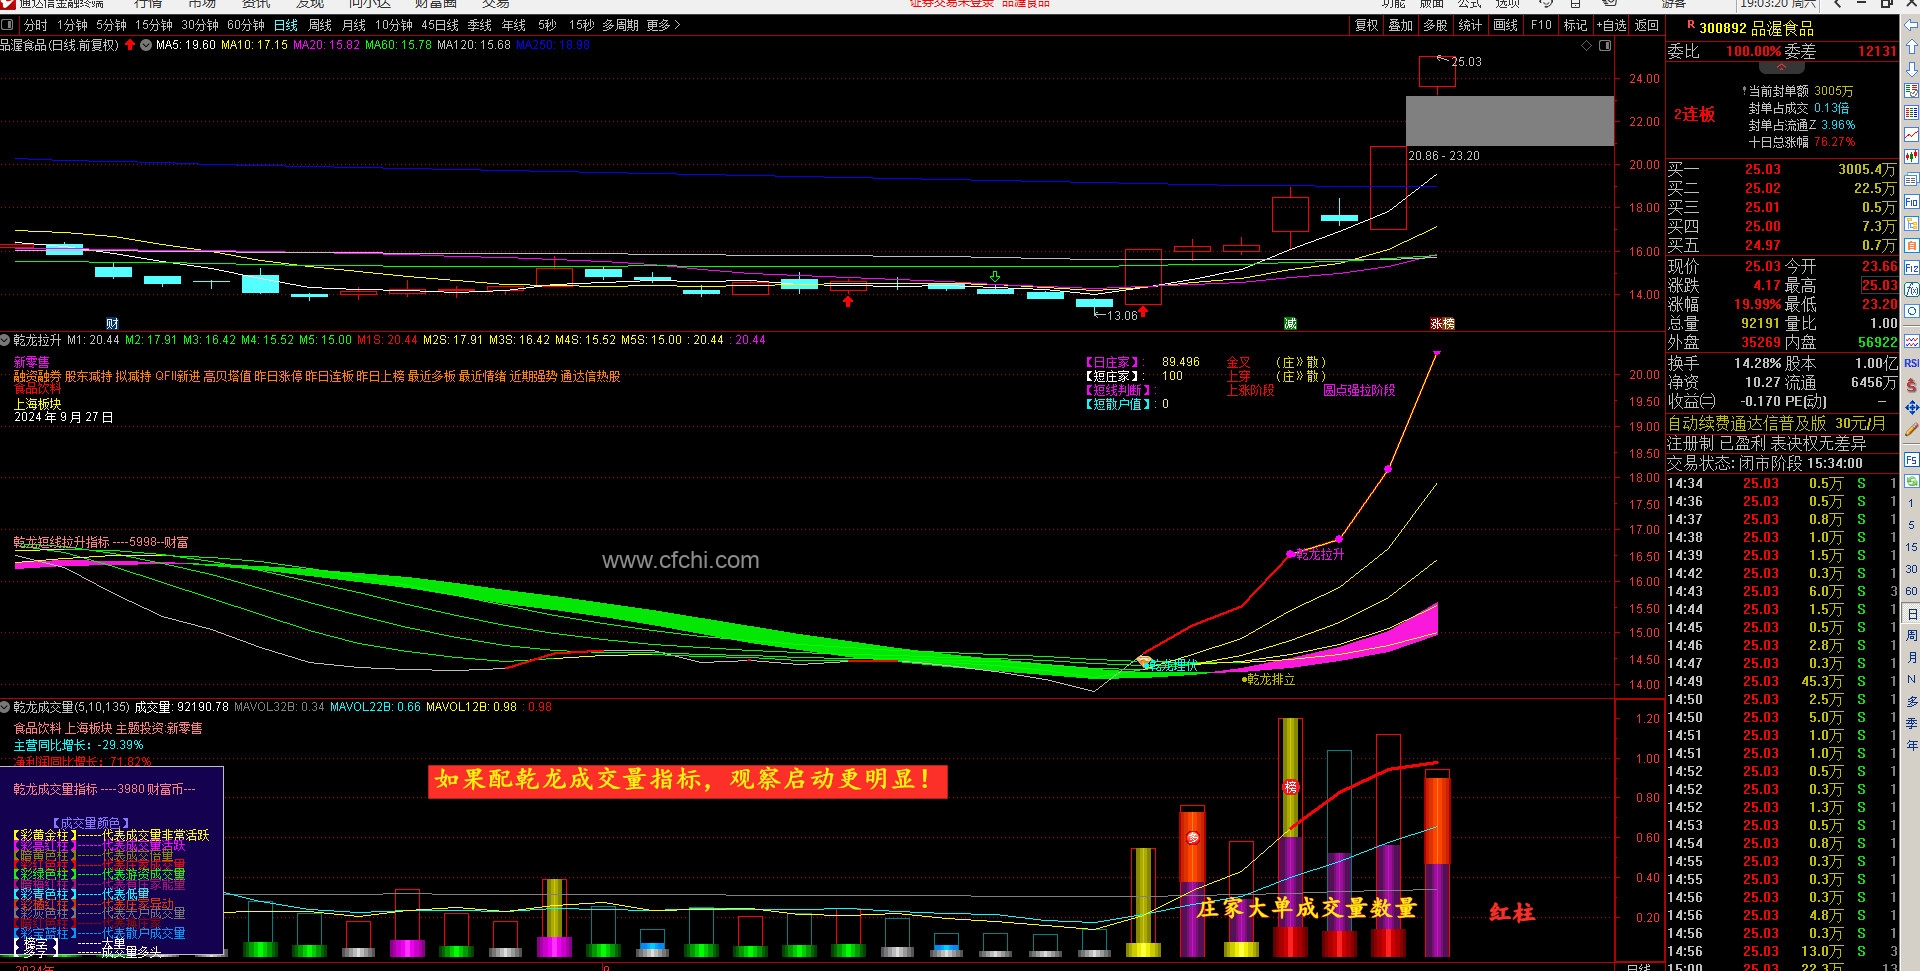Click the 融资融券 tag in indicator panel
The height and width of the screenshot is (971, 1920).
point(38,376)
